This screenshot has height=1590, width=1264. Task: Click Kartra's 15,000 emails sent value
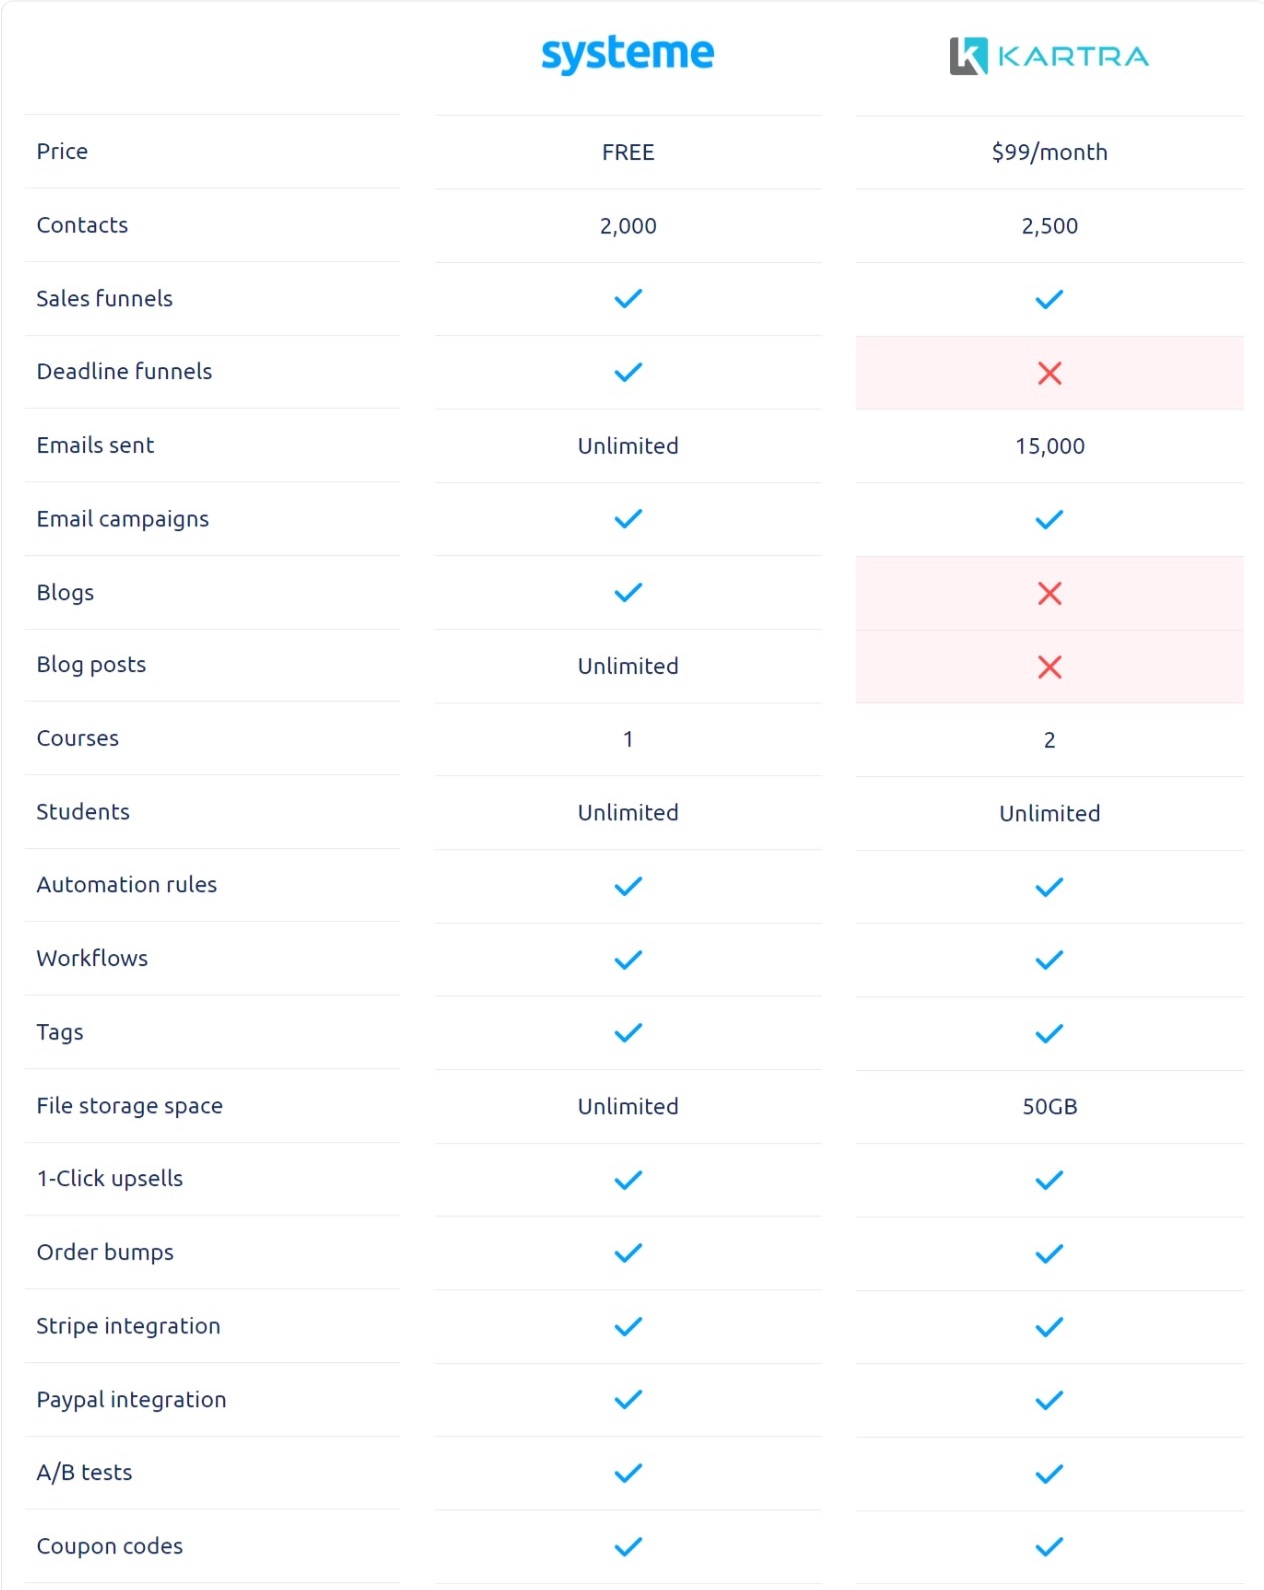[1049, 446]
